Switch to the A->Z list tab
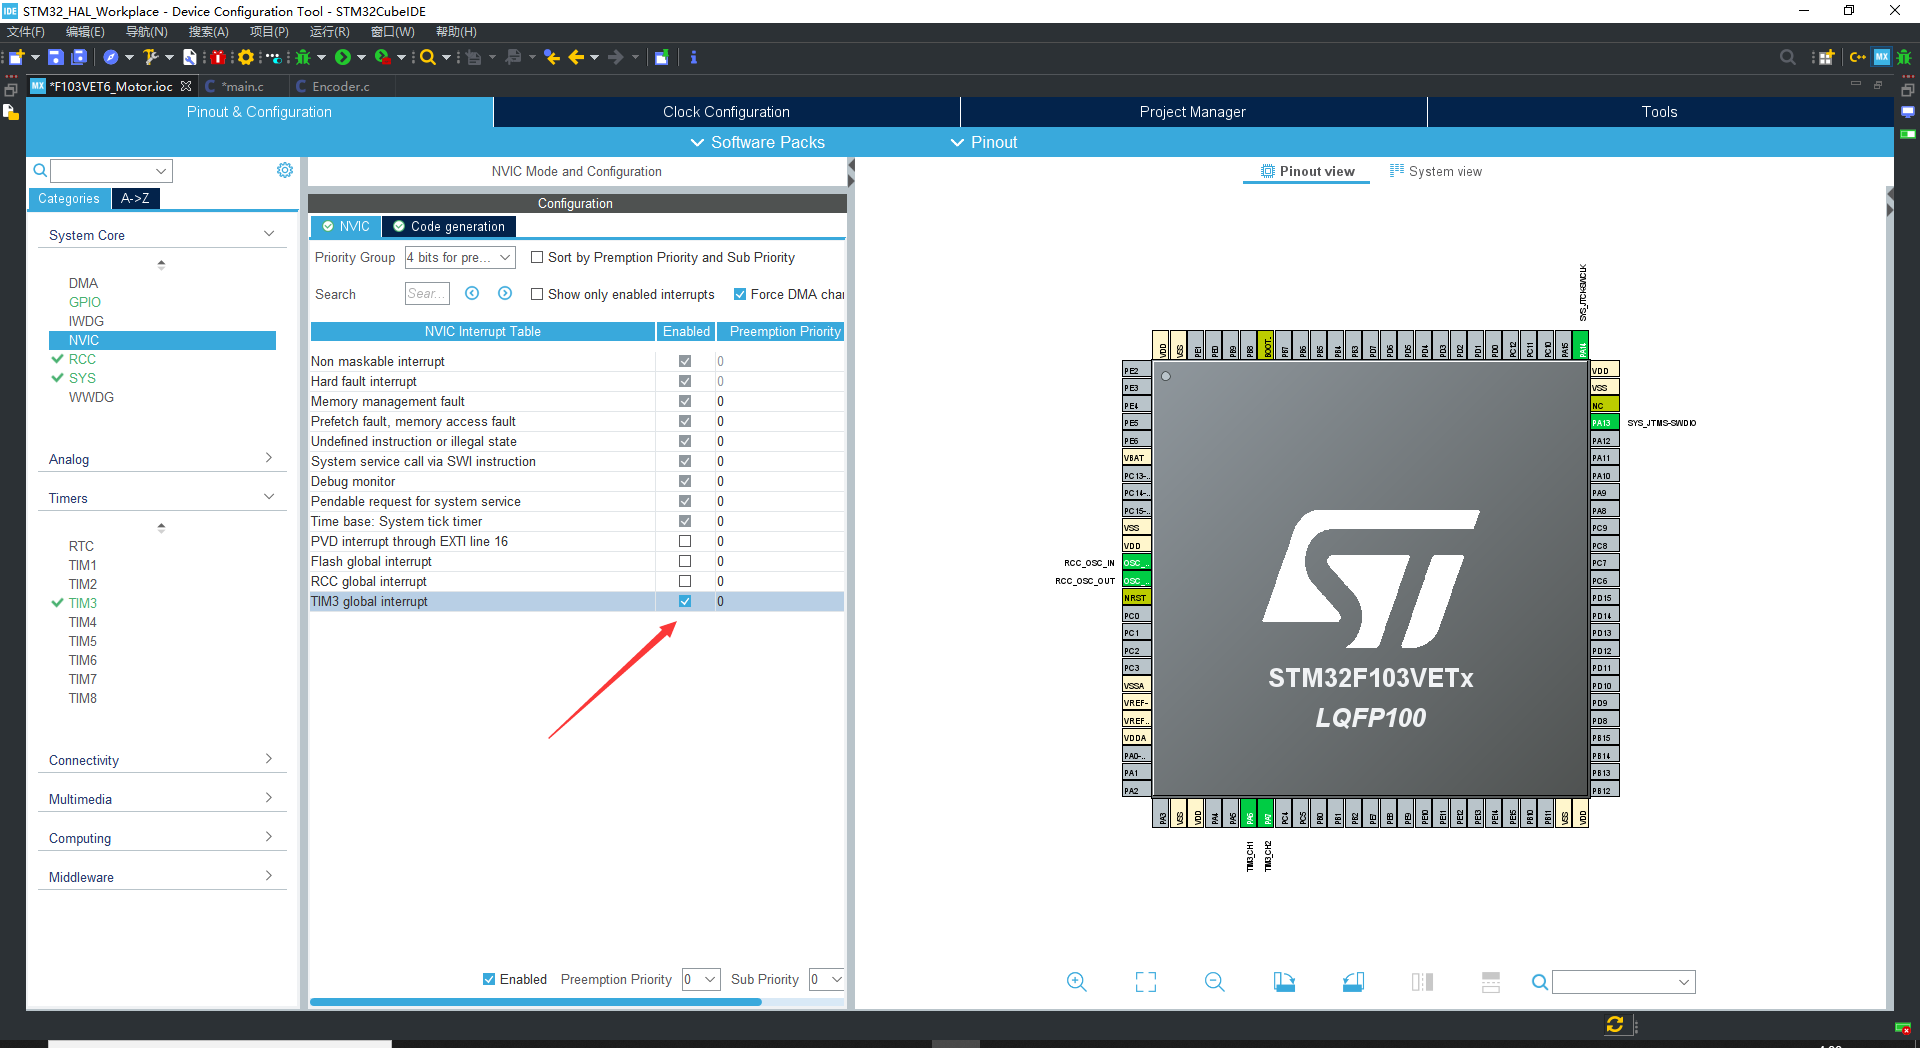The width and height of the screenshot is (1920, 1048). [135, 198]
